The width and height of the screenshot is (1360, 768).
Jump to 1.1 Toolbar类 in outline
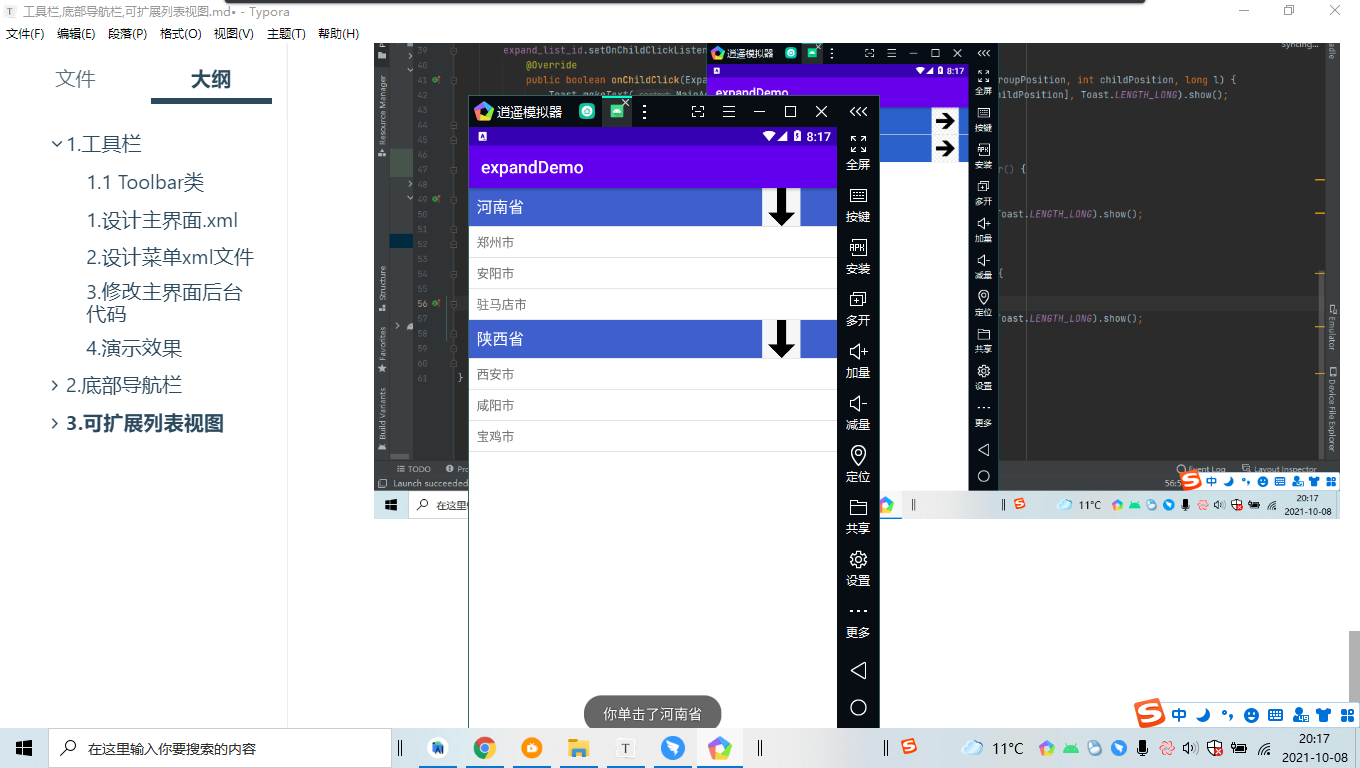click(x=145, y=182)
